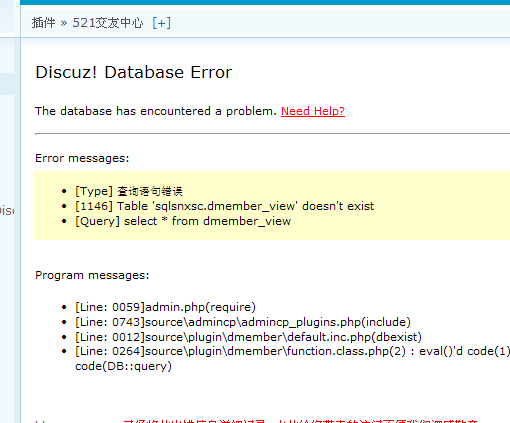Select the 521交友中心 breadcrumb item
The height and width of the screenshot is (423, 510).
[108, 23]
